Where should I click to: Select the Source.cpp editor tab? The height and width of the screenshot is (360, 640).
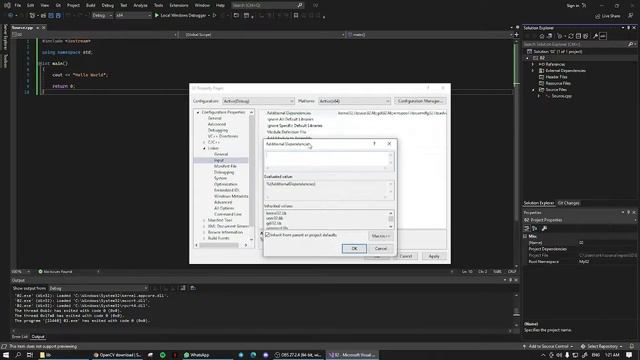pos(22,28)
